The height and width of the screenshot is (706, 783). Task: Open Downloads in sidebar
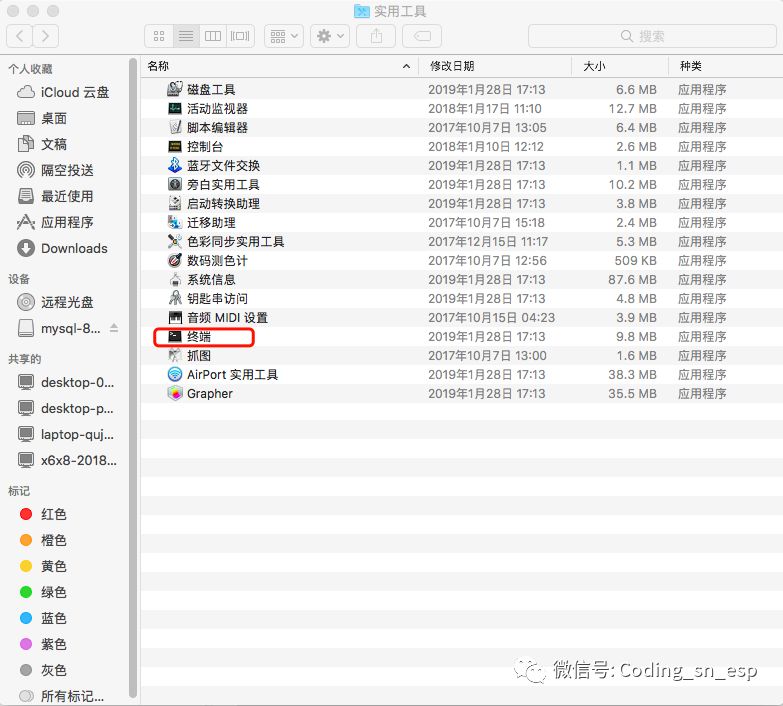coord(62,248)
